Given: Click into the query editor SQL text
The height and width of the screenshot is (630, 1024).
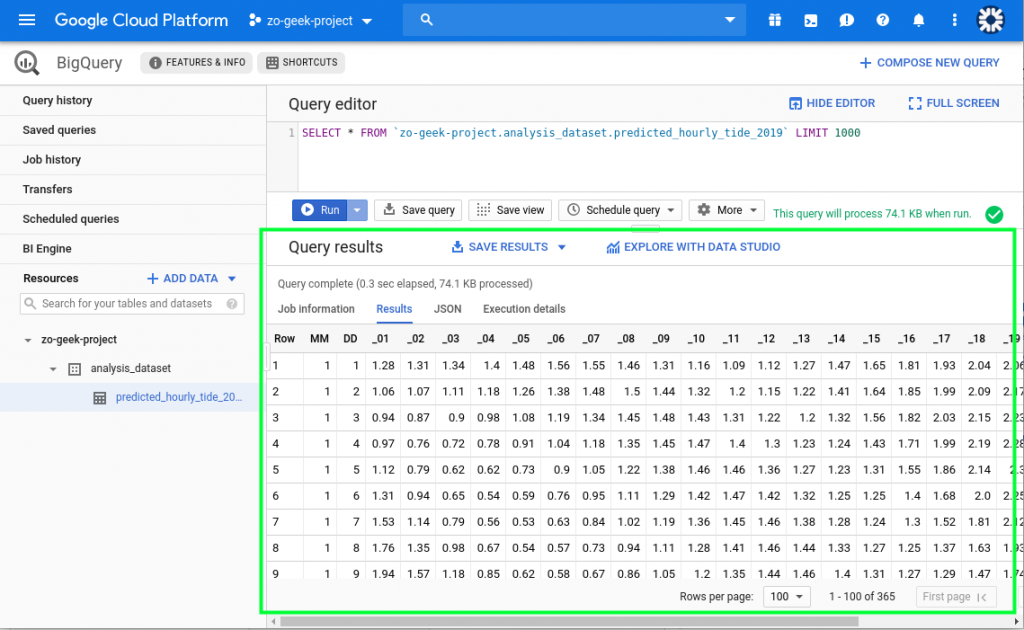Looking at the screenshot, I should pos(581,133).
